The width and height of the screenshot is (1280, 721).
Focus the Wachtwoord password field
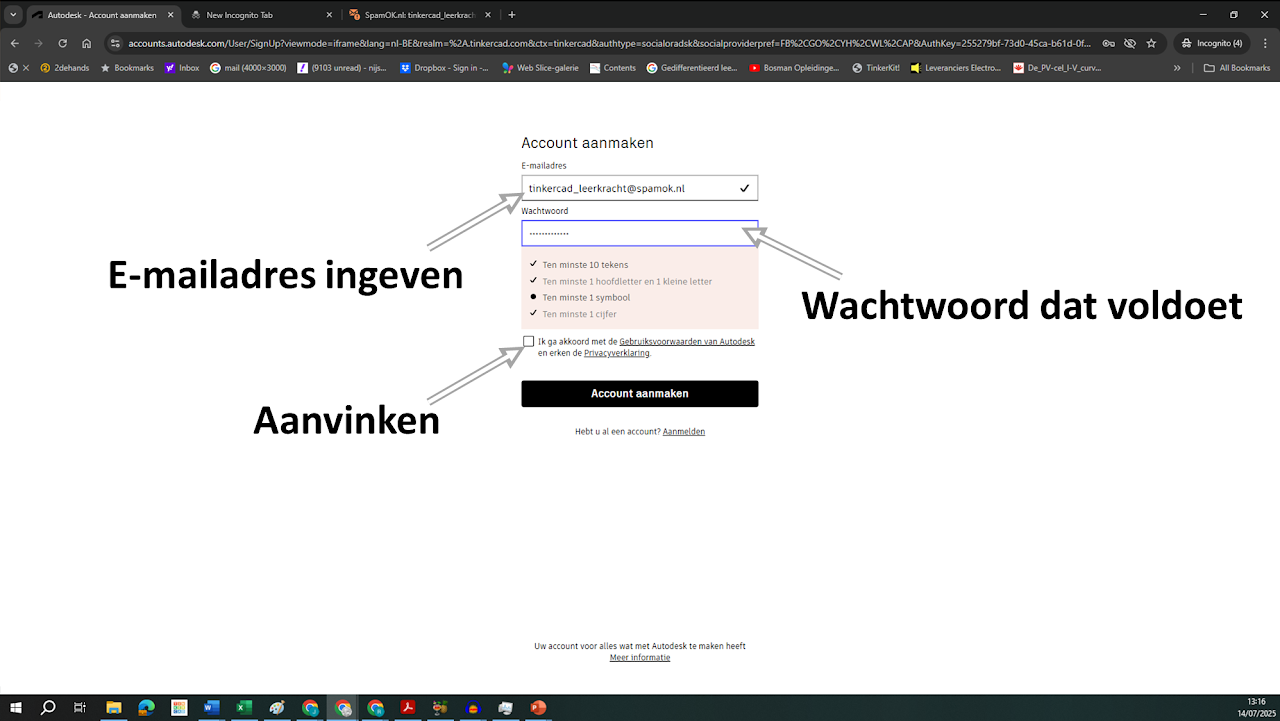[x=640, y=233]
